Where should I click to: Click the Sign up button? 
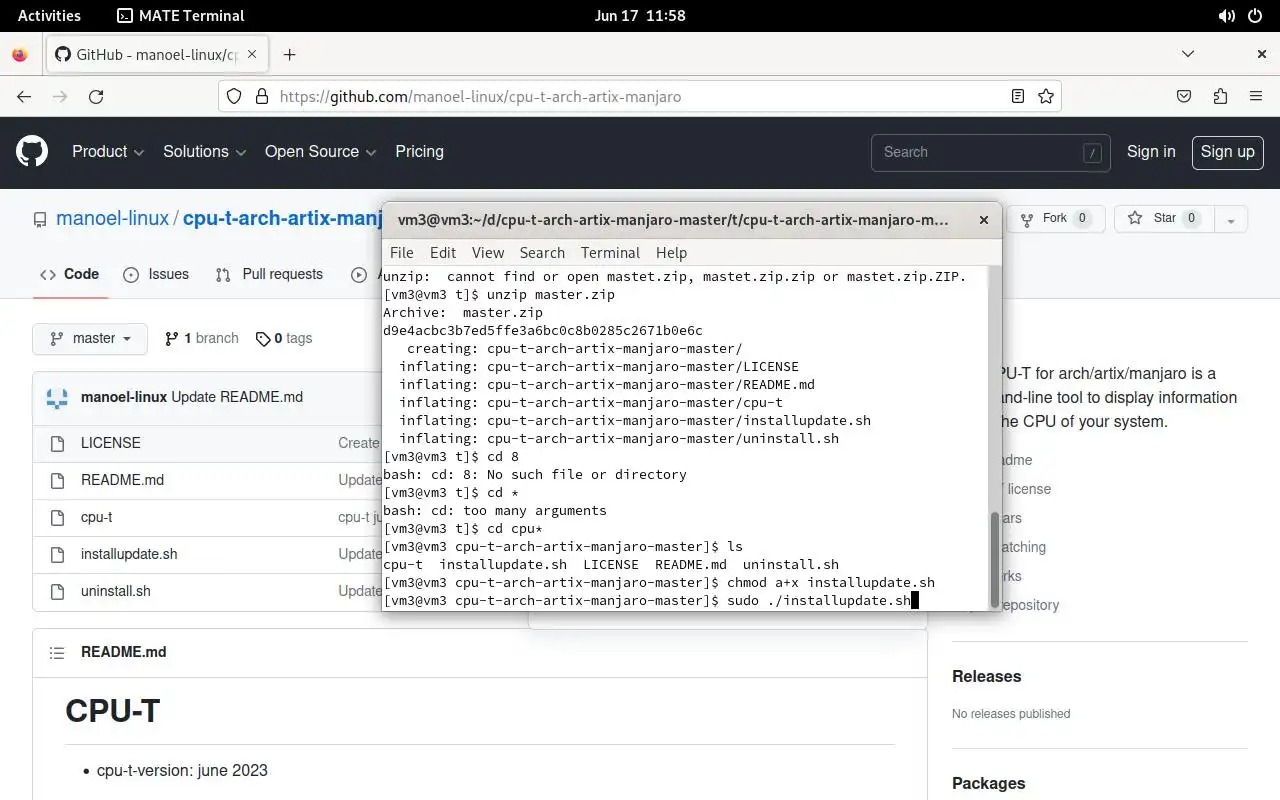[x=1227, y=152]
